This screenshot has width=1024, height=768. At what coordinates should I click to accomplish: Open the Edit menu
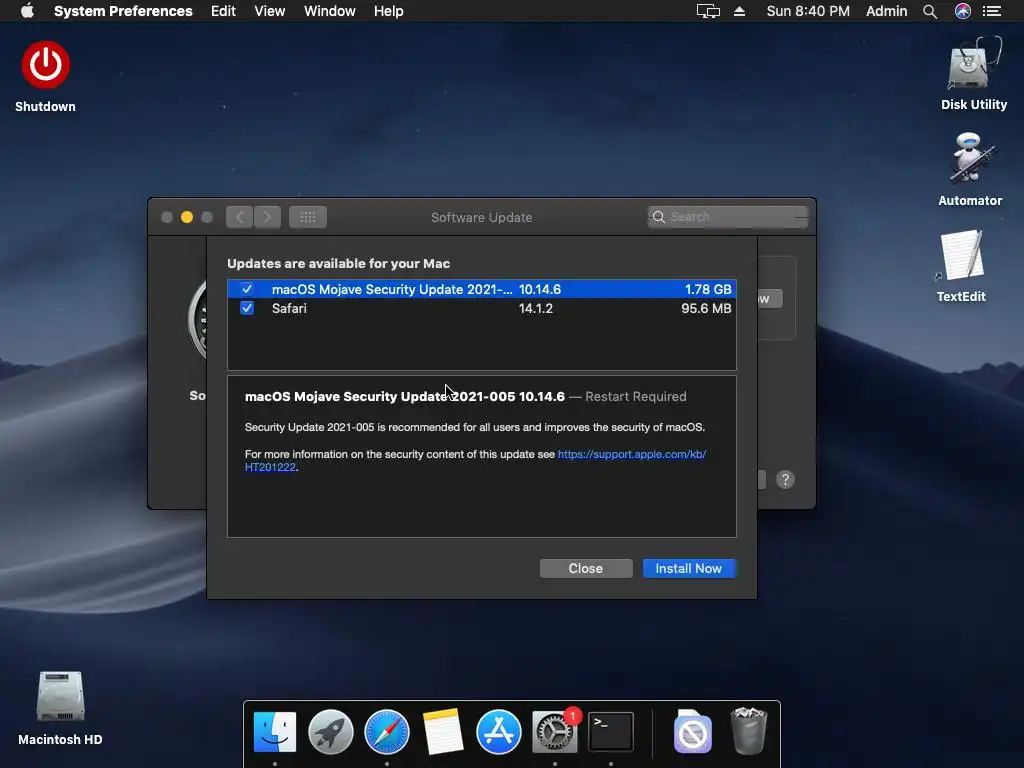(223, 11)
